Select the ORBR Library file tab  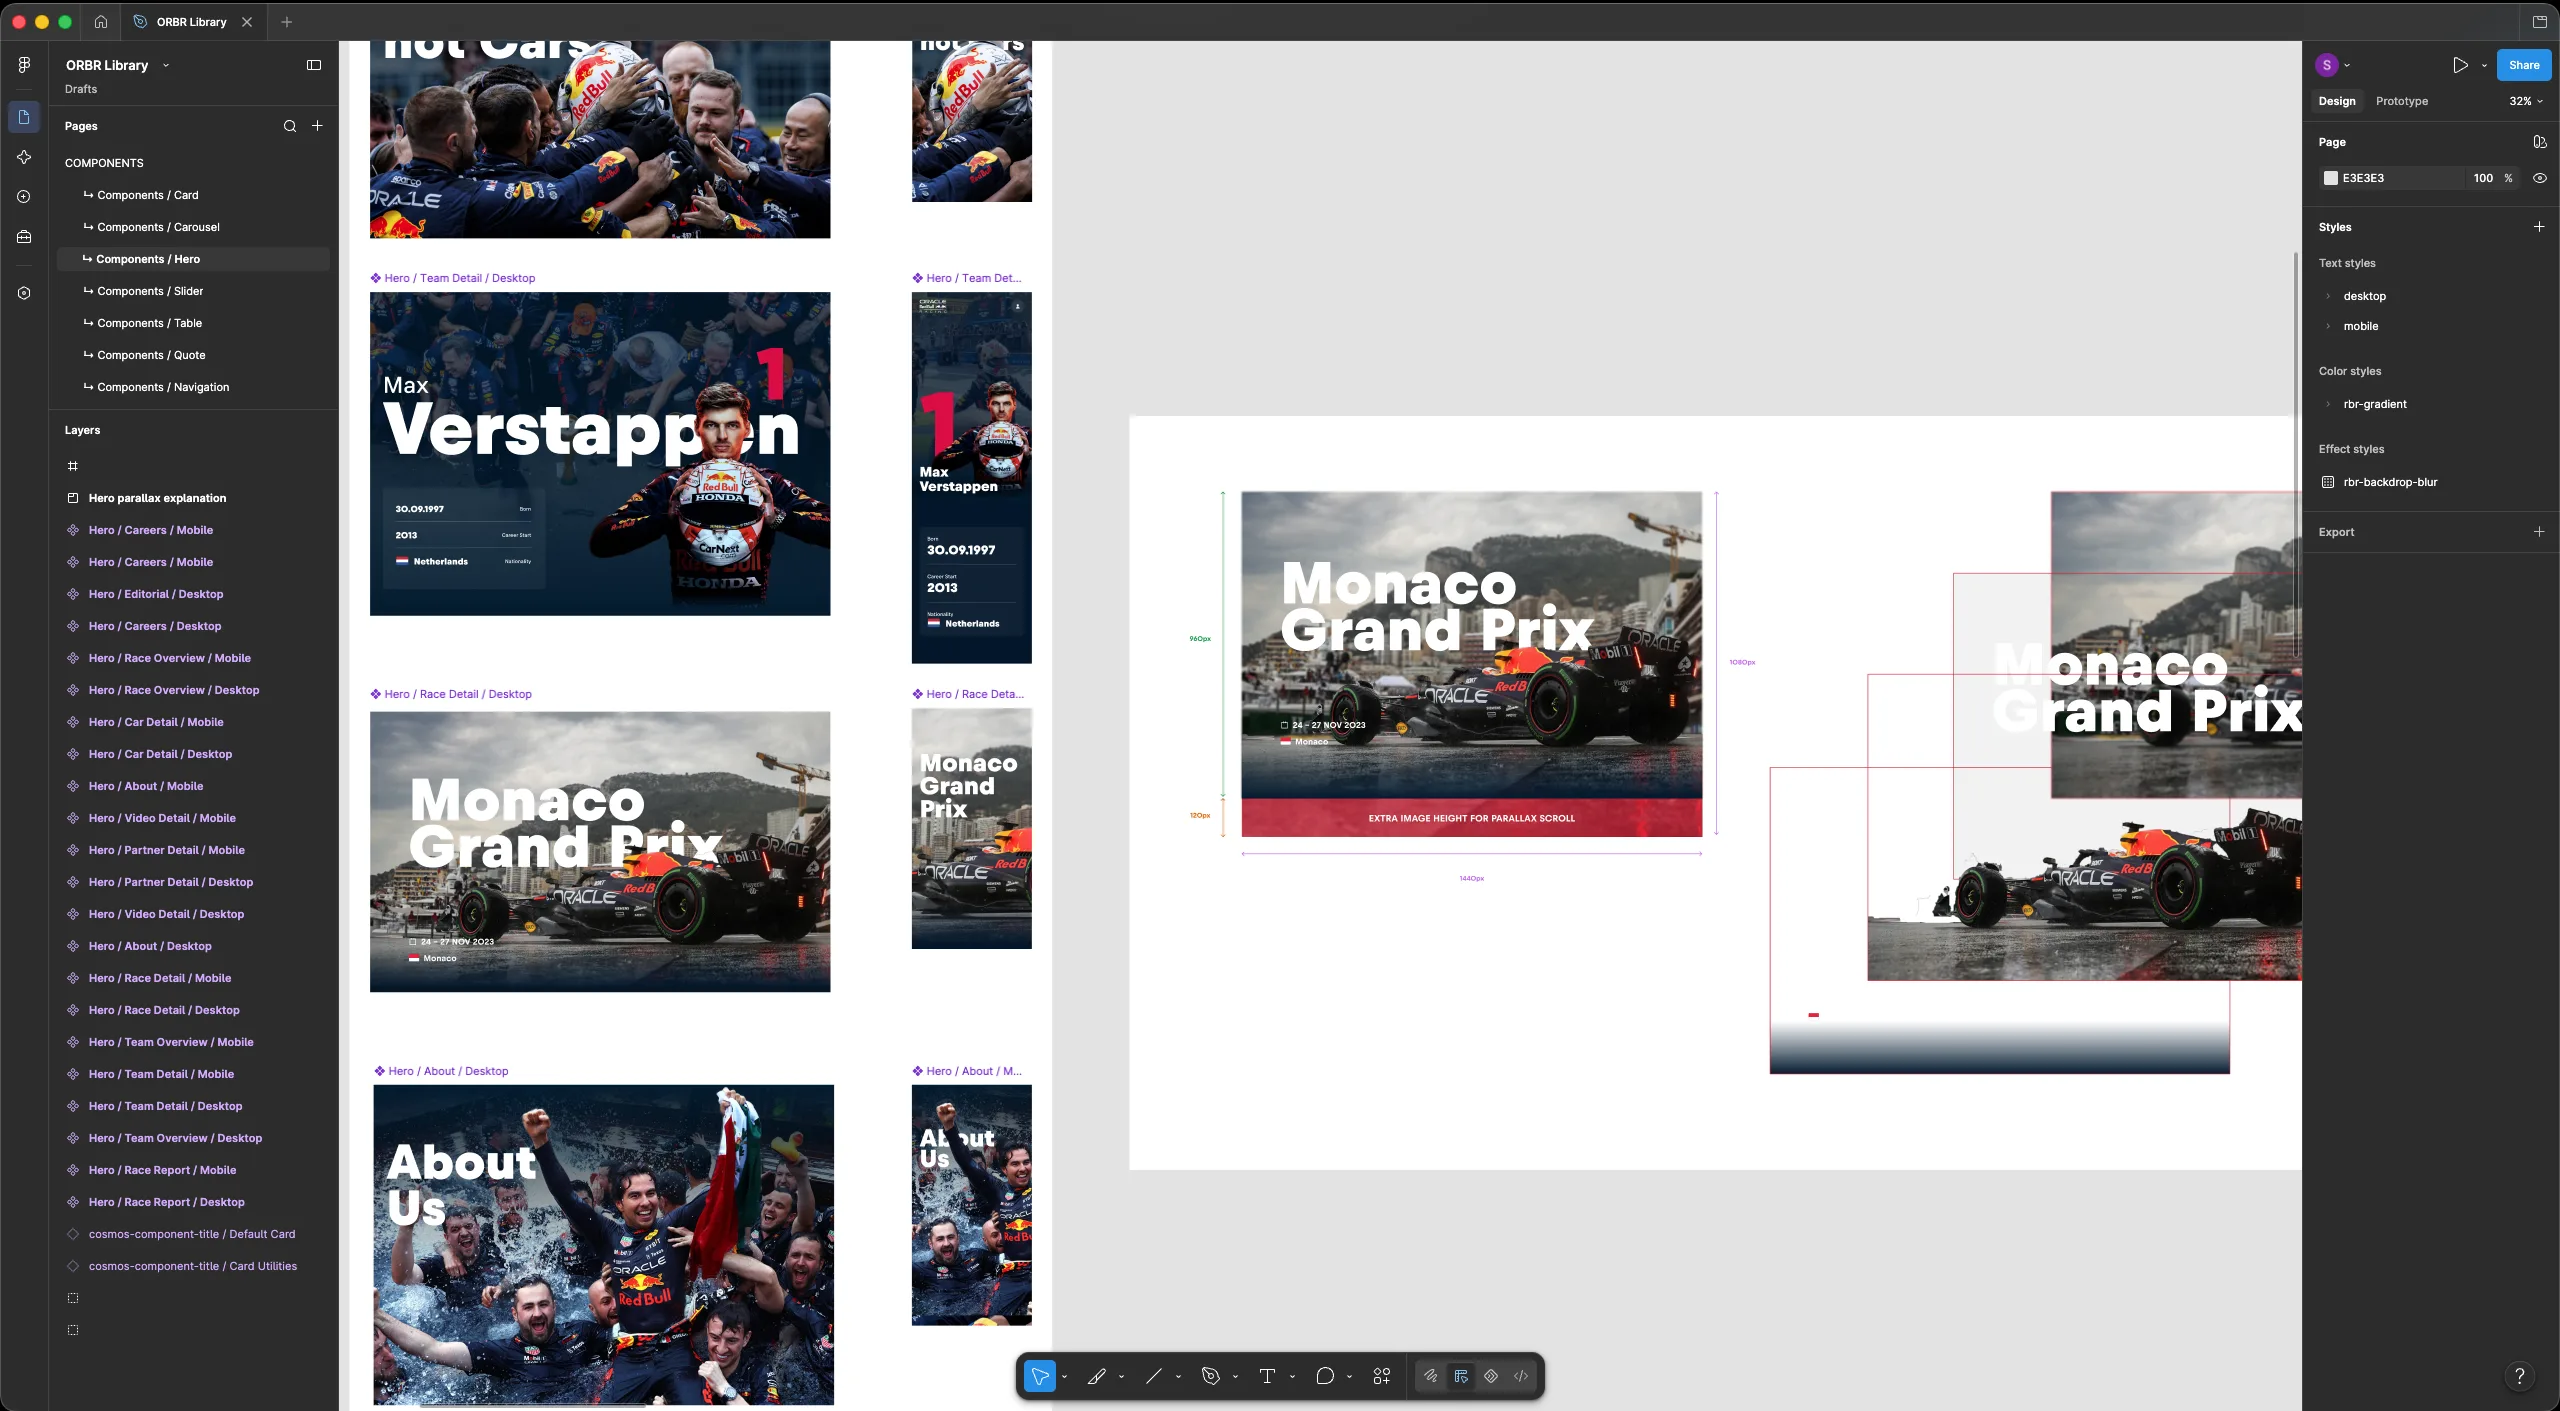[192, 21]
